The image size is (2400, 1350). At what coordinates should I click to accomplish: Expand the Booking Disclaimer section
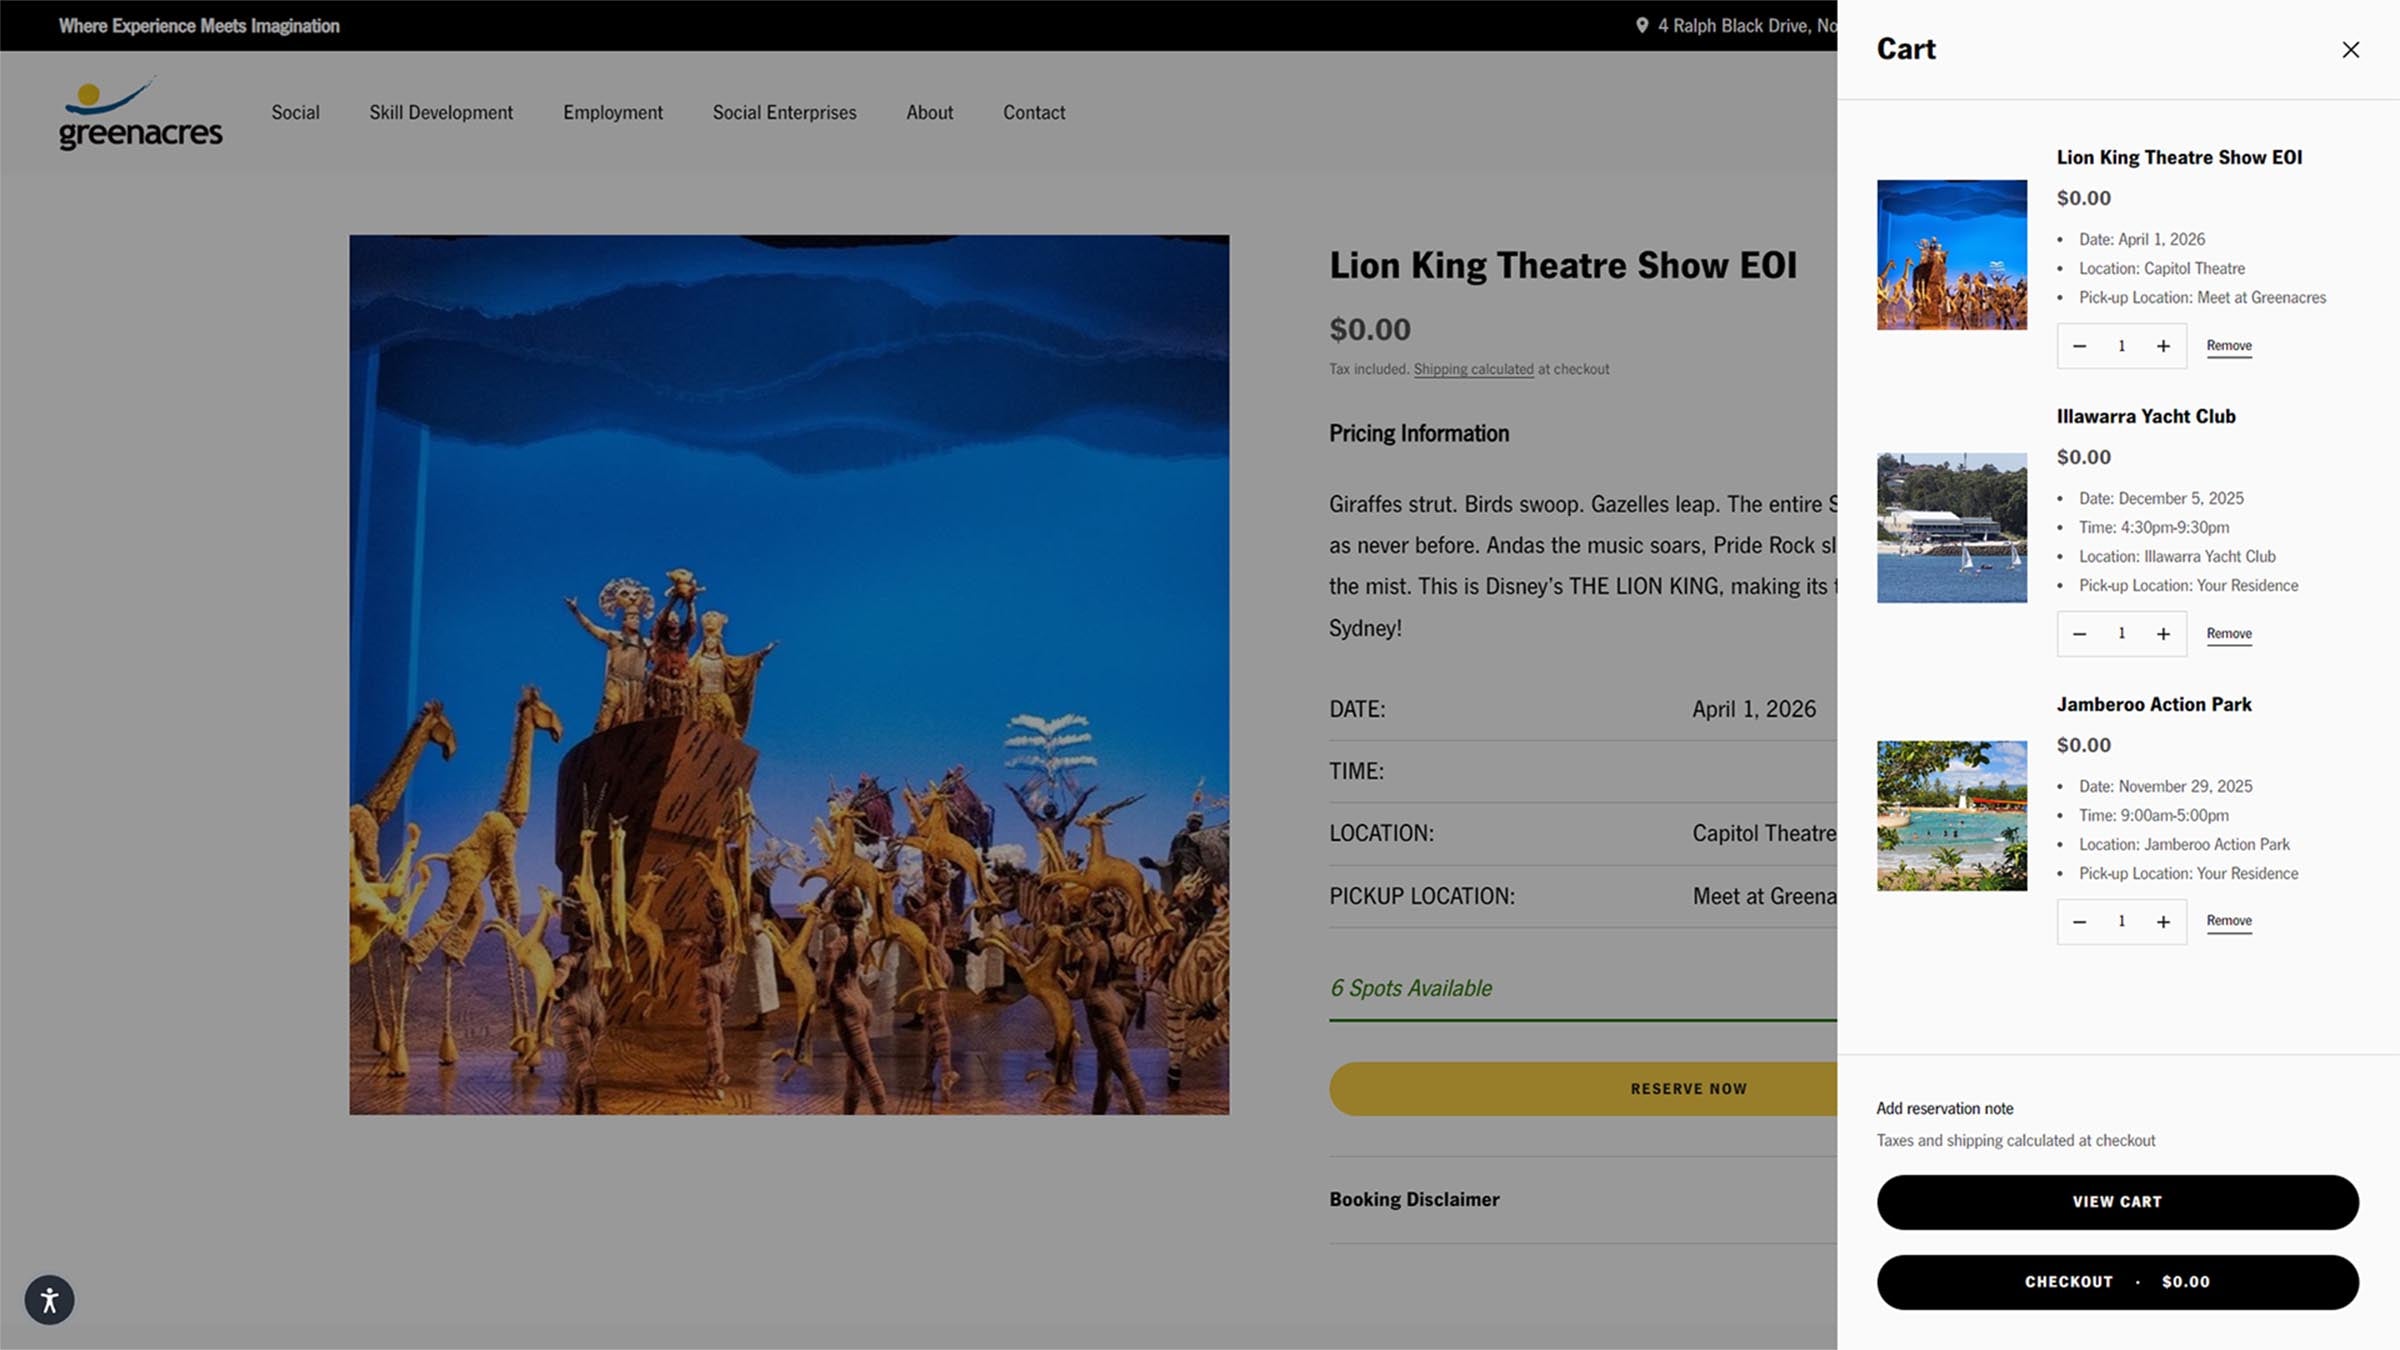coord(1414,1199)
